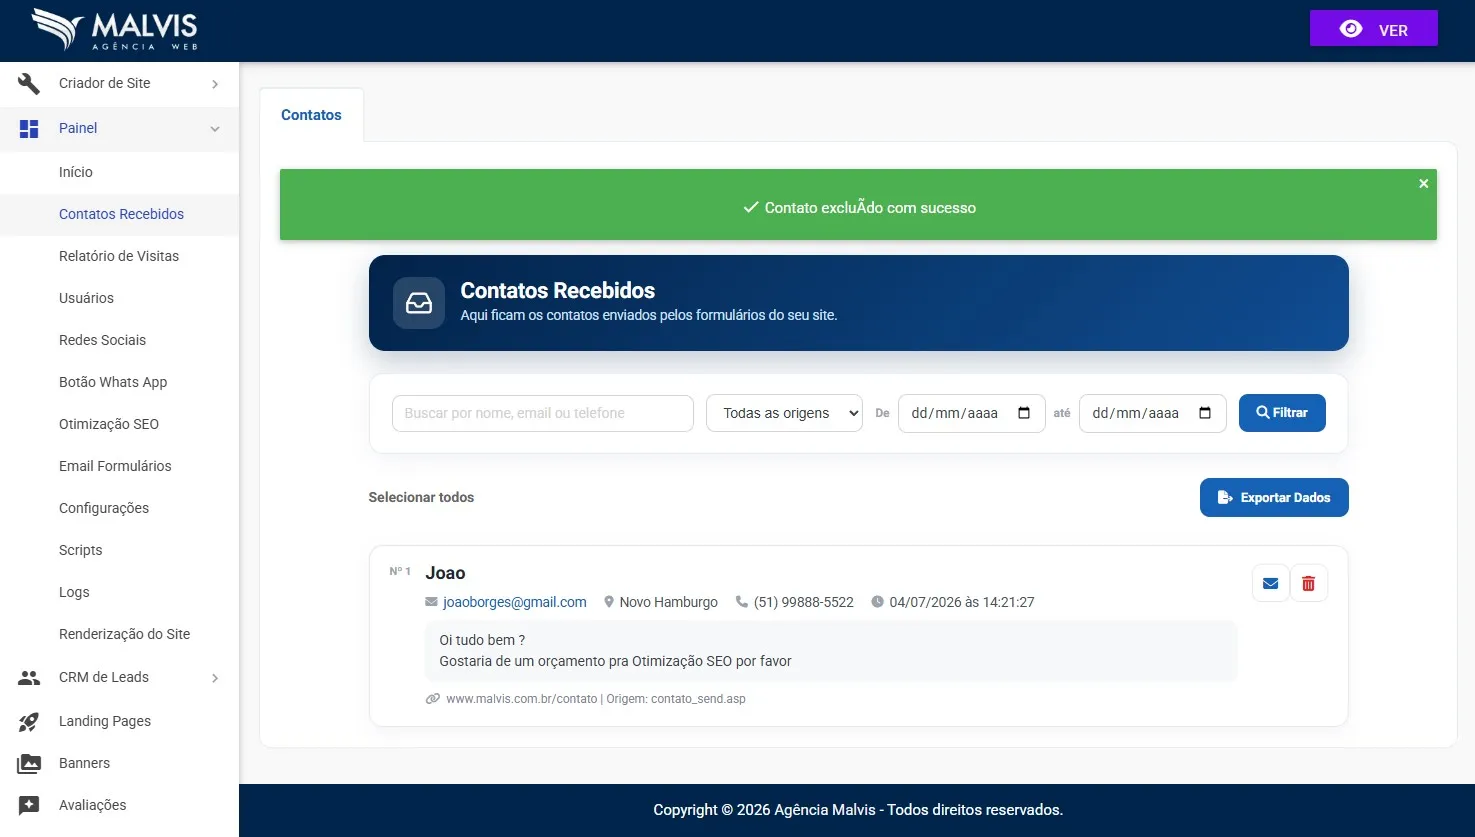Expand the CRM de Leads submenu
Screen dimensions: 1475x837
[x=215, y=679]
